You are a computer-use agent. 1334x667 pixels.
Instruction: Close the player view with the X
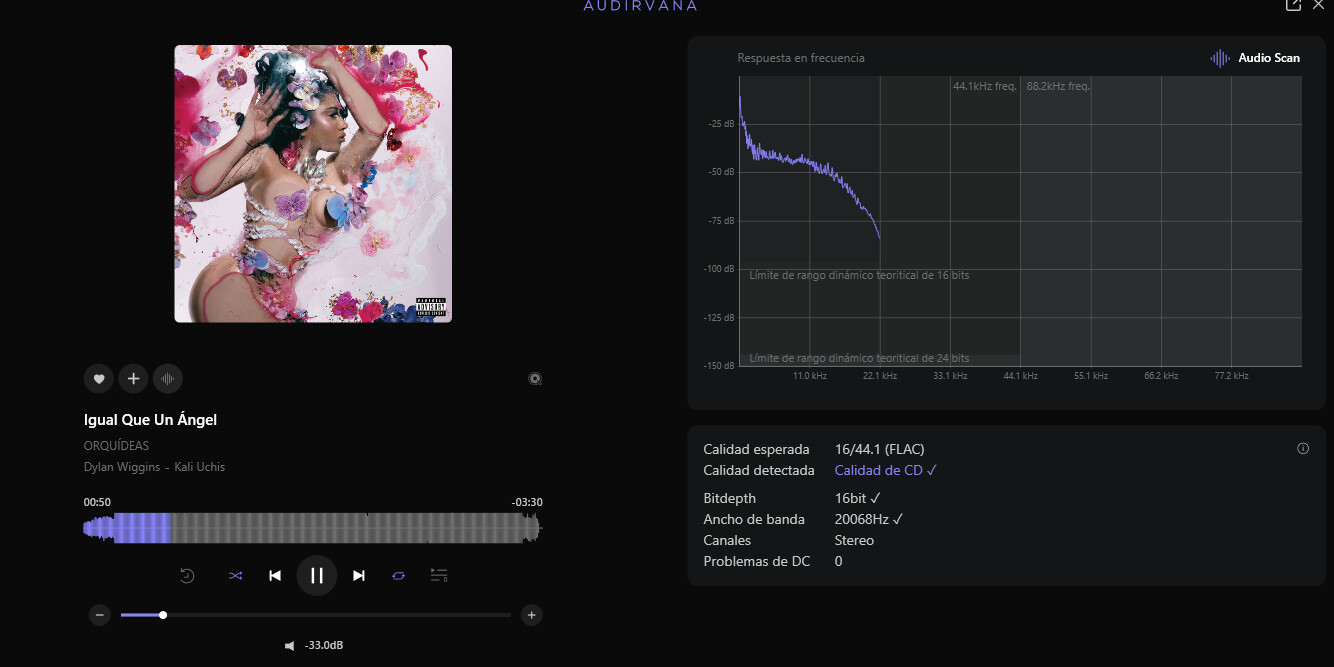(x=1318, y=5)
